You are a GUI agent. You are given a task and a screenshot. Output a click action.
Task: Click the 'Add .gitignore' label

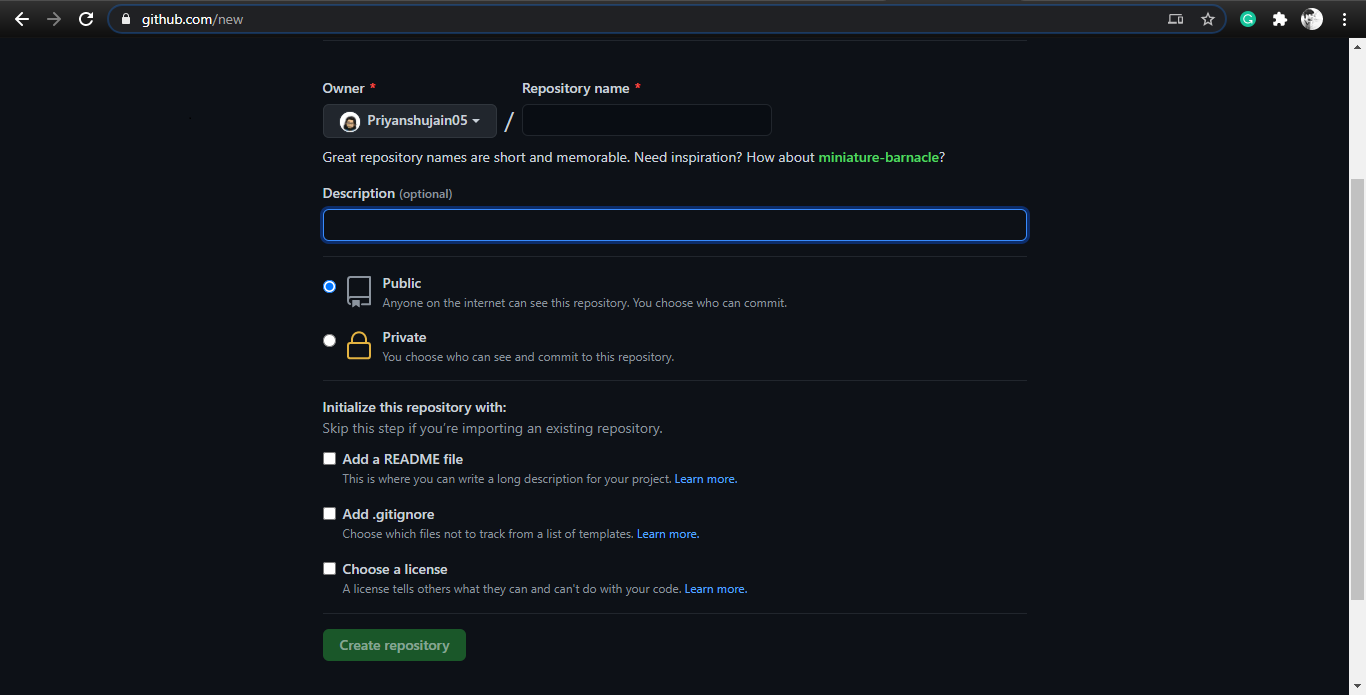(x=388, y=514)
